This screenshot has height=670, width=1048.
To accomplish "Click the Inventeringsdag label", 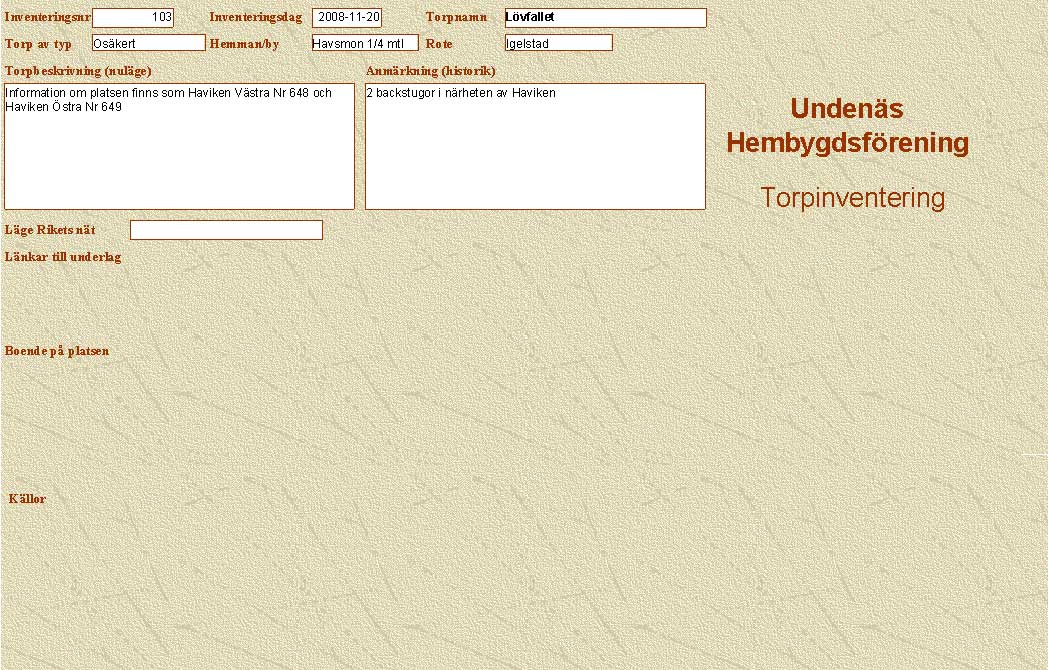I will pos(255,18).
